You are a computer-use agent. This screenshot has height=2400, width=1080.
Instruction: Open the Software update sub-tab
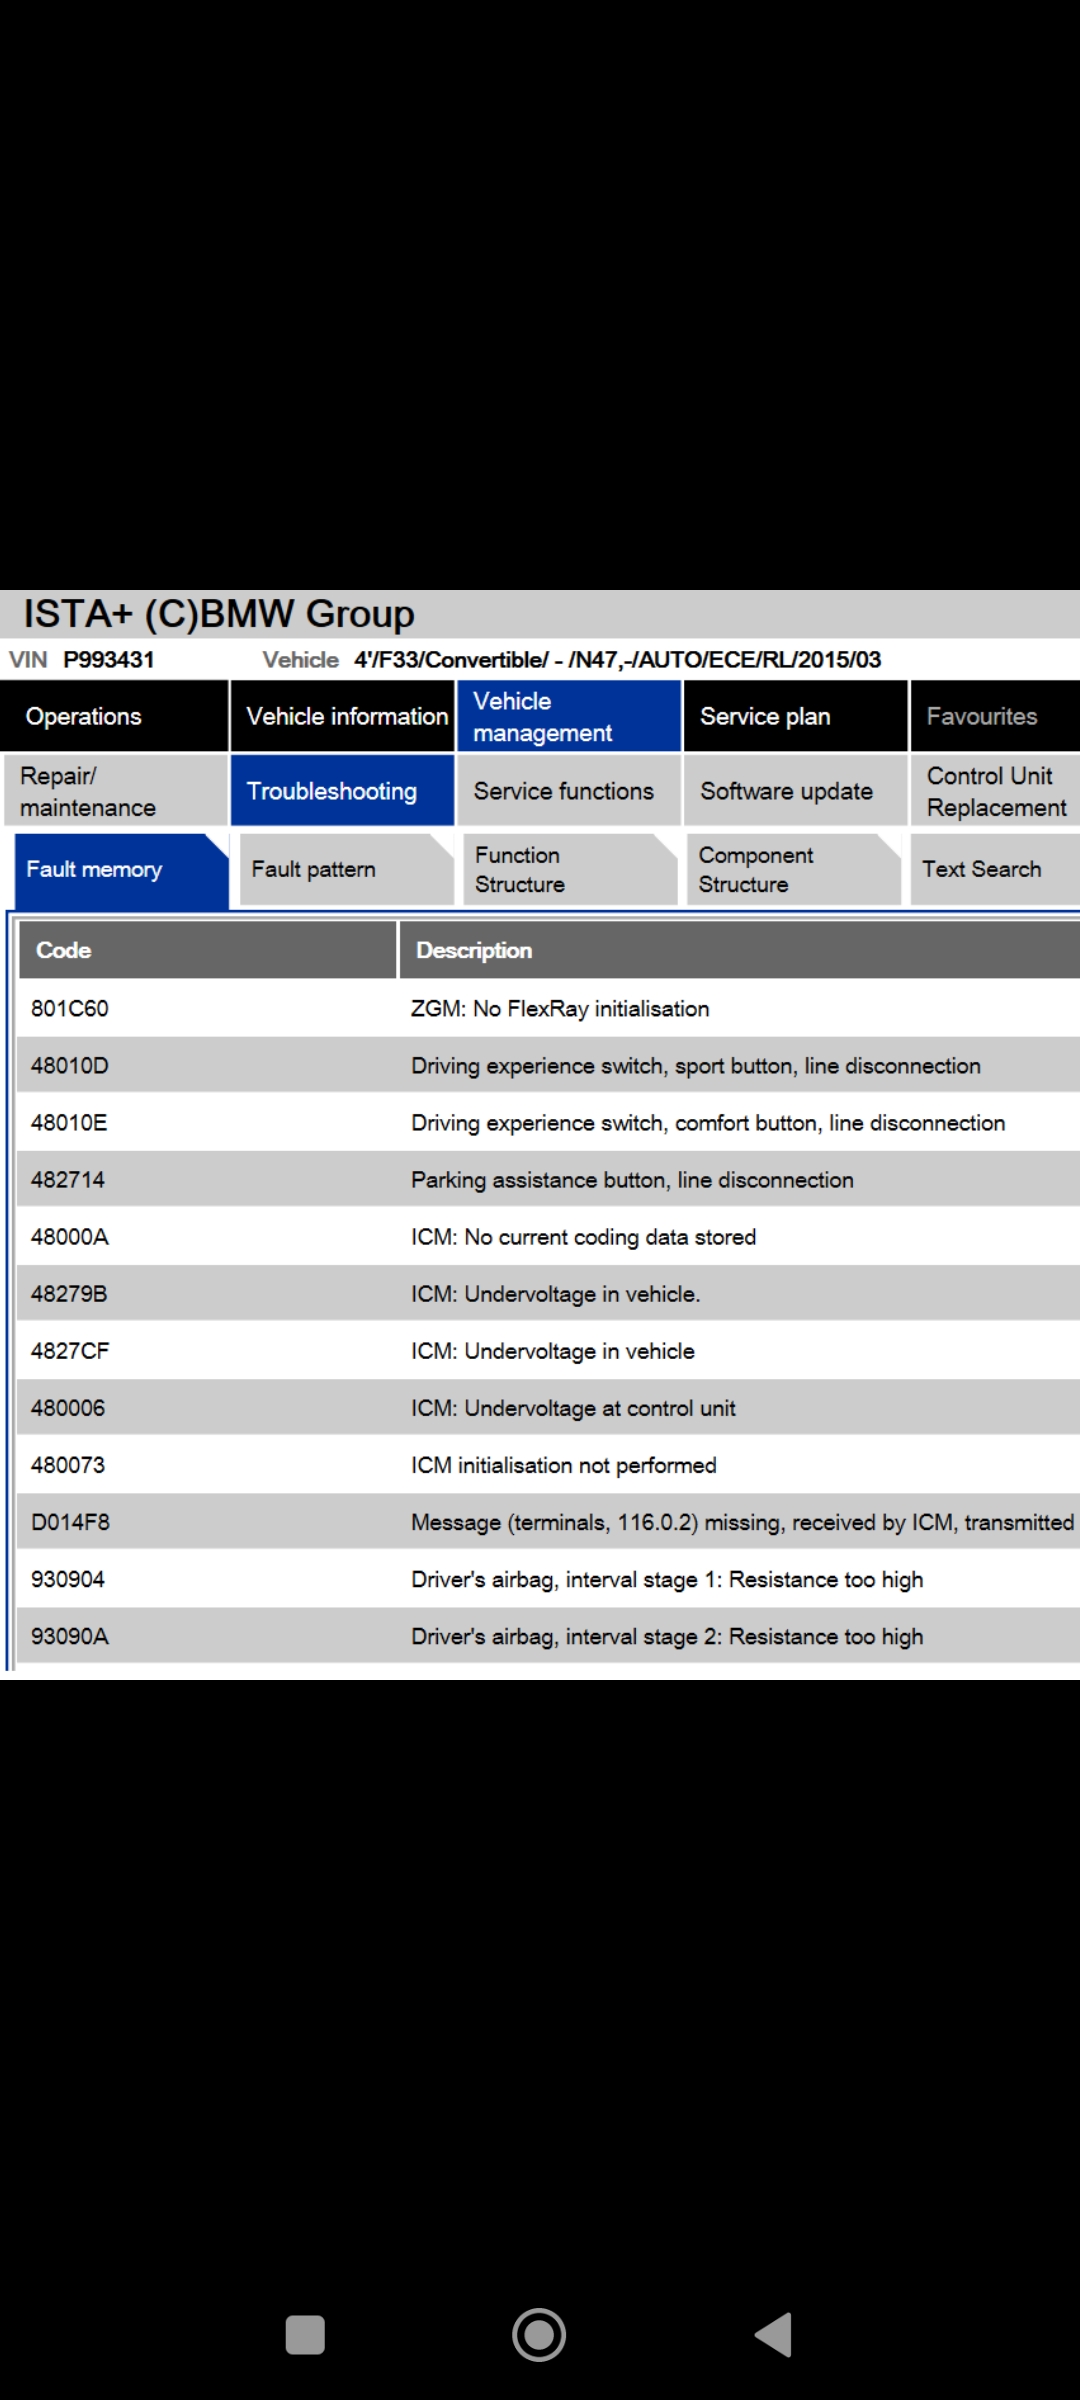pyautogui.click(x=796, y=791)
